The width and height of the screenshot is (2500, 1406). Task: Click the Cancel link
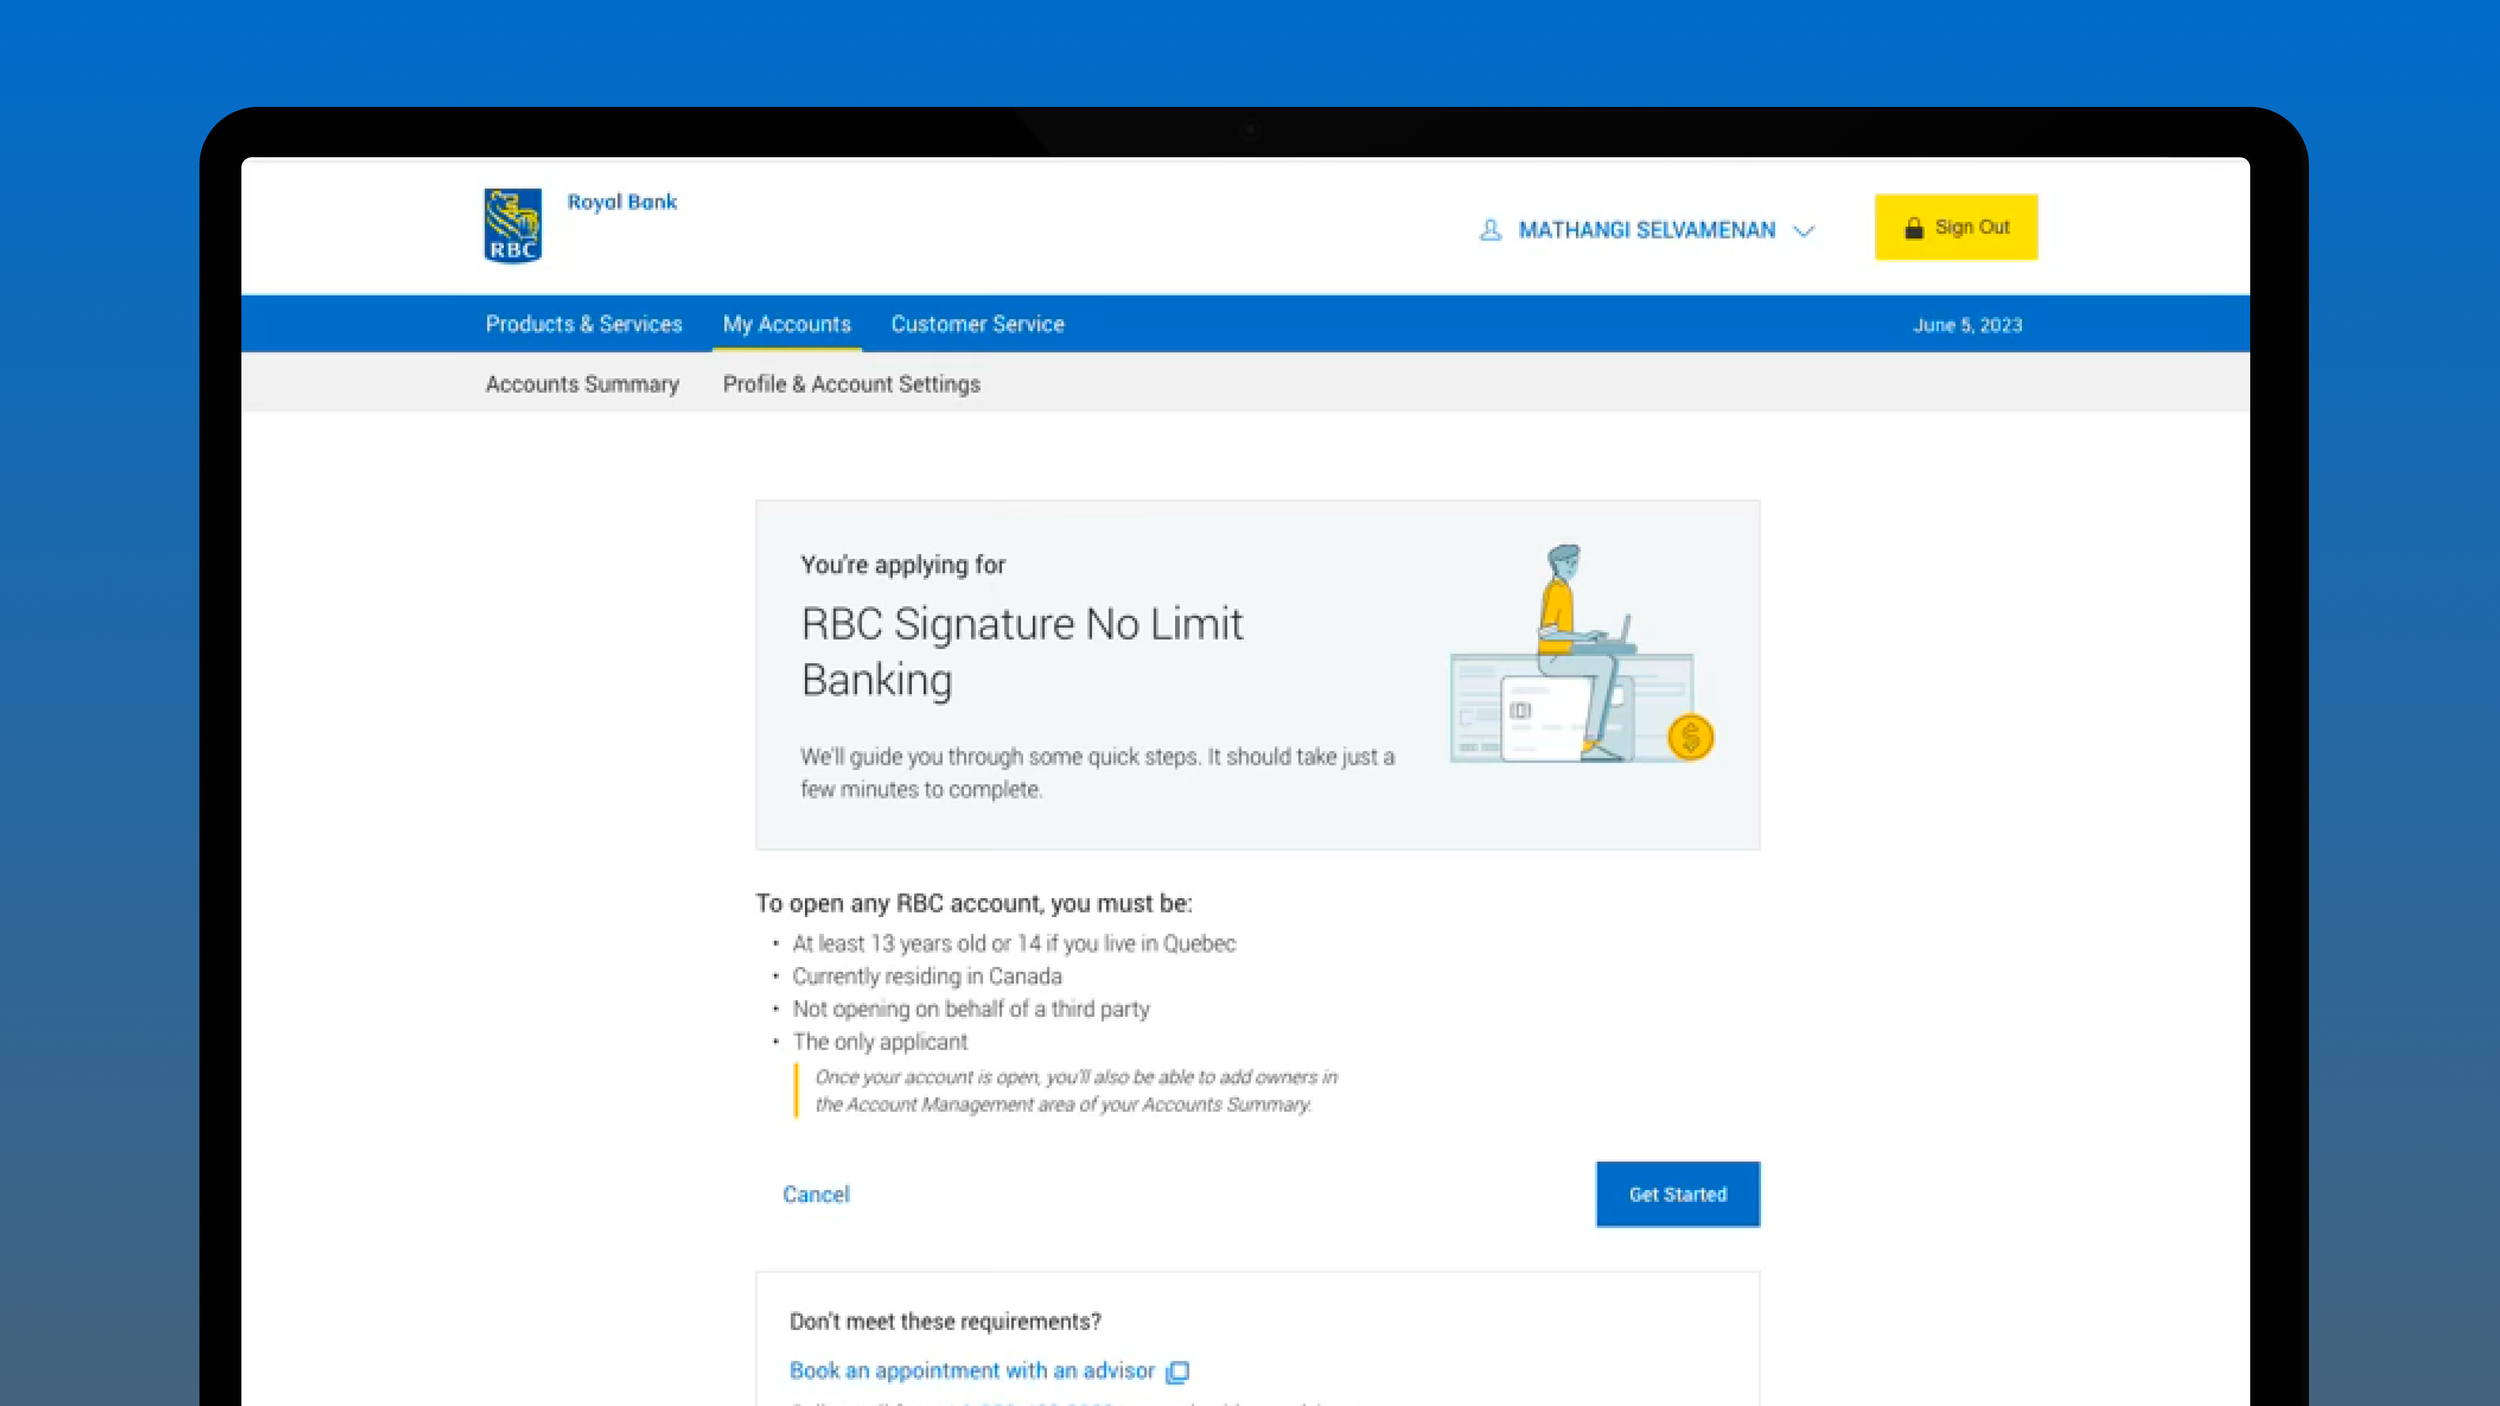pyautogui.click(x=815, y=1194)
